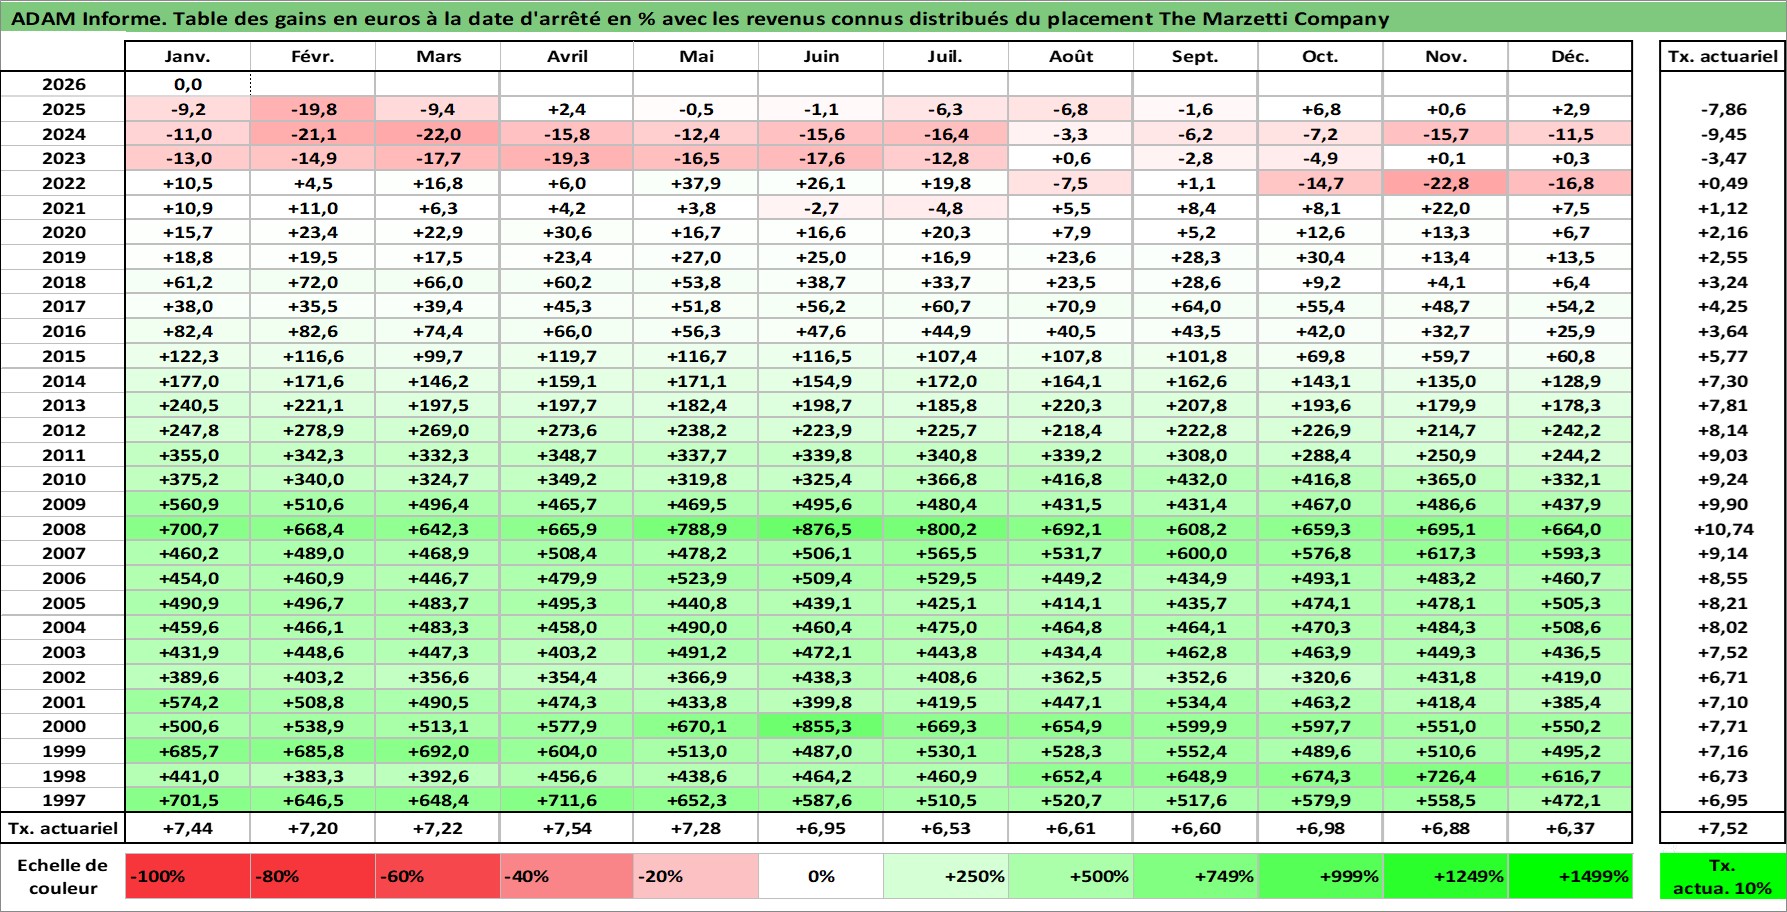Select the +508,6 cell in 2004 row

point(1570,627)
